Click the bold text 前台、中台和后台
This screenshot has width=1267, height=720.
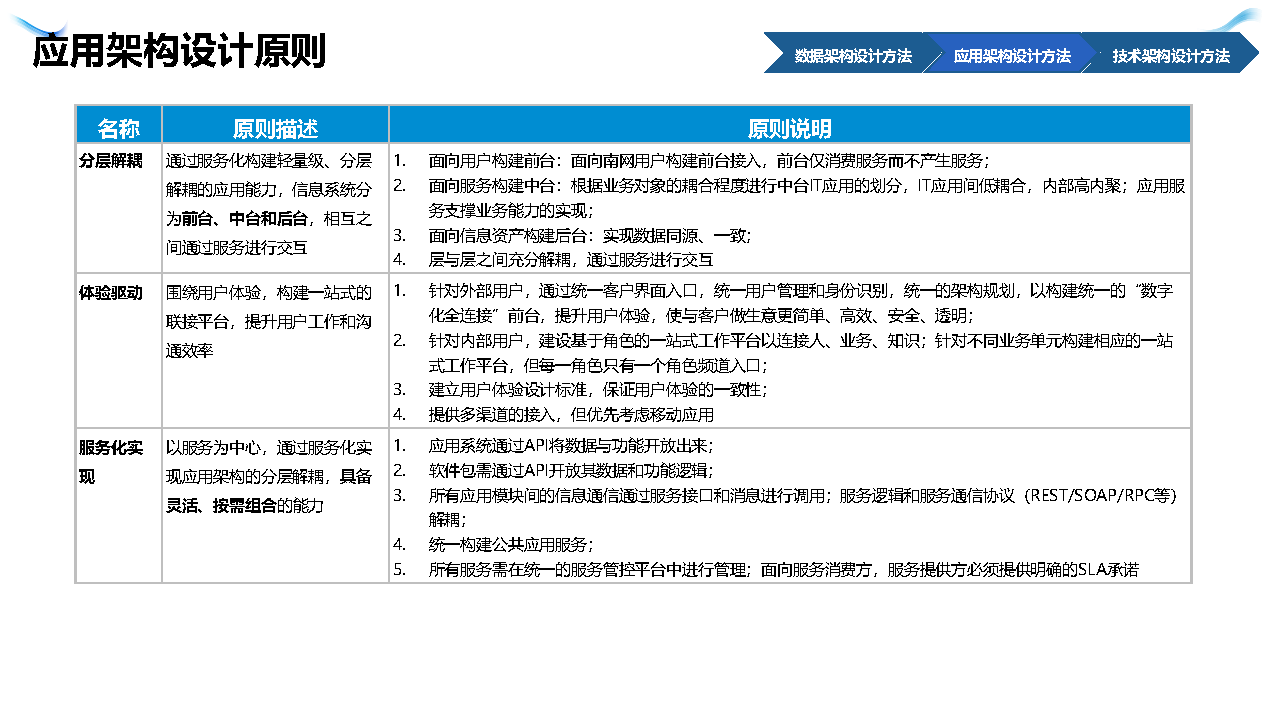244,218
